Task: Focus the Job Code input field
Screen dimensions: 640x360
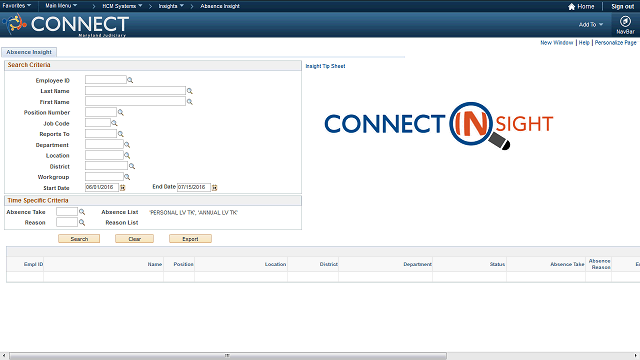Action: [98, 122]
